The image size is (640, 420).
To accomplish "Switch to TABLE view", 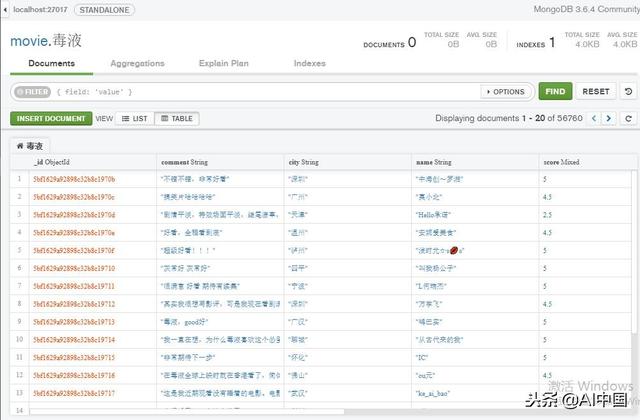I will point(177,119).
